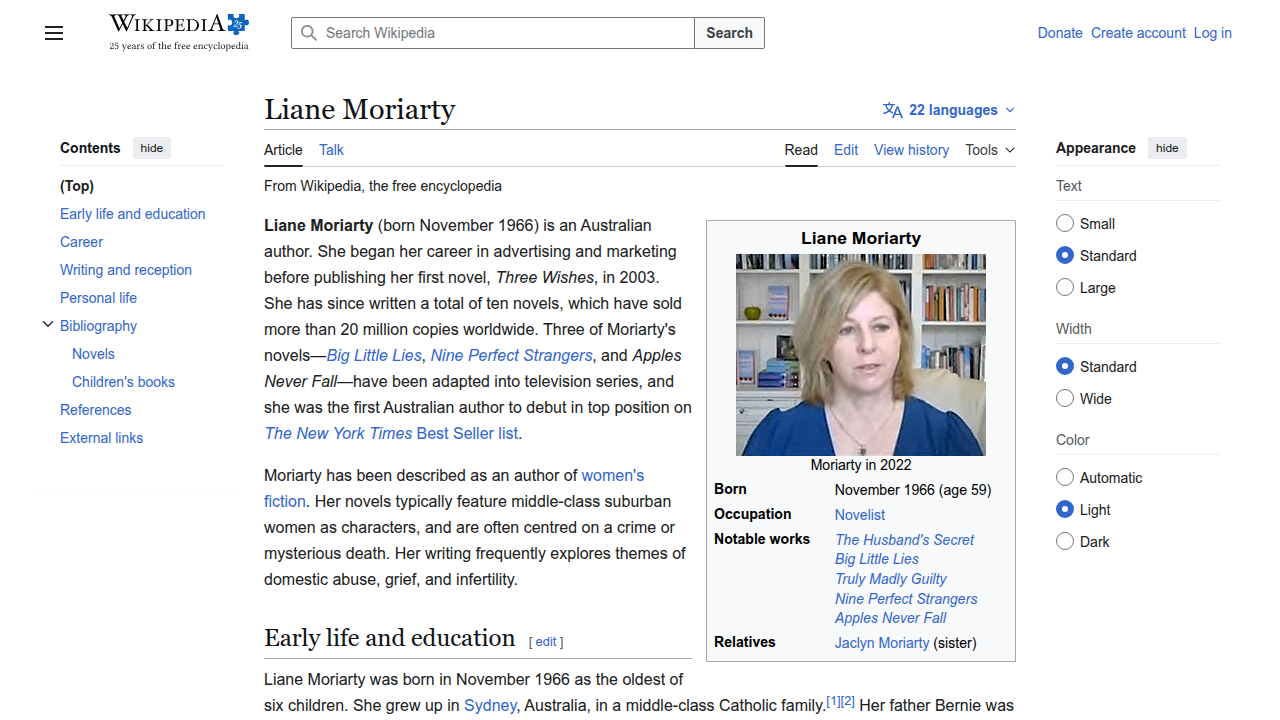Open the View history tab
The height and width of the screenshot is (720, 1280).
pos(911,150)
